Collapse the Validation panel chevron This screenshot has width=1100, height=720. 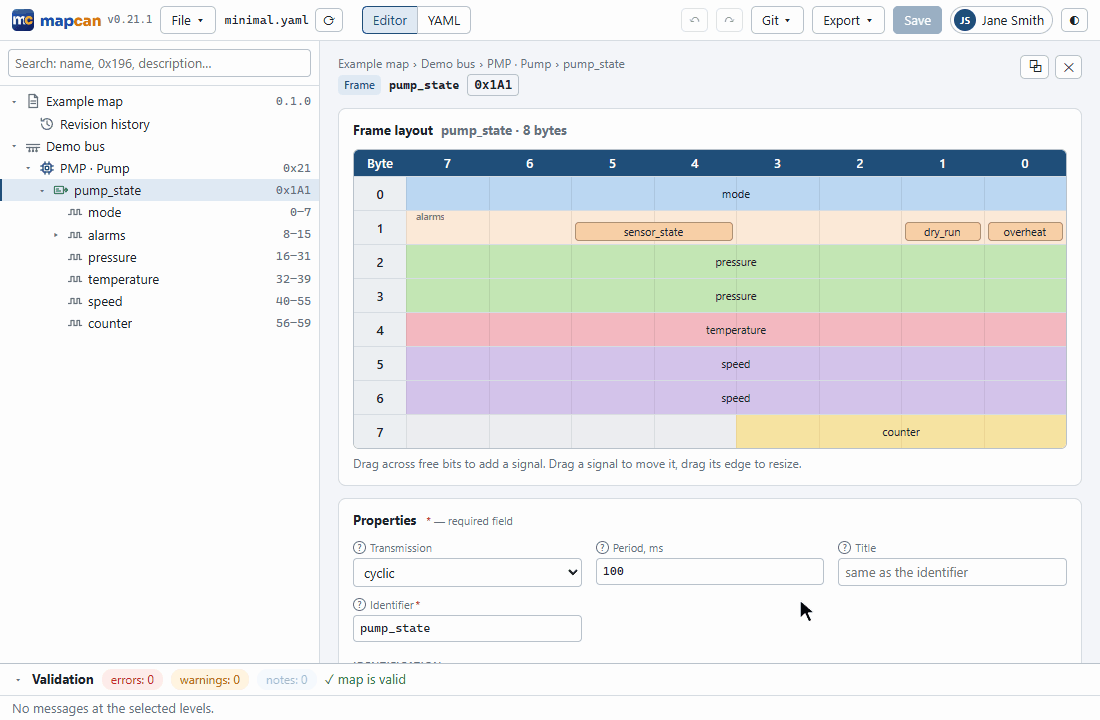tap(18, 680)
